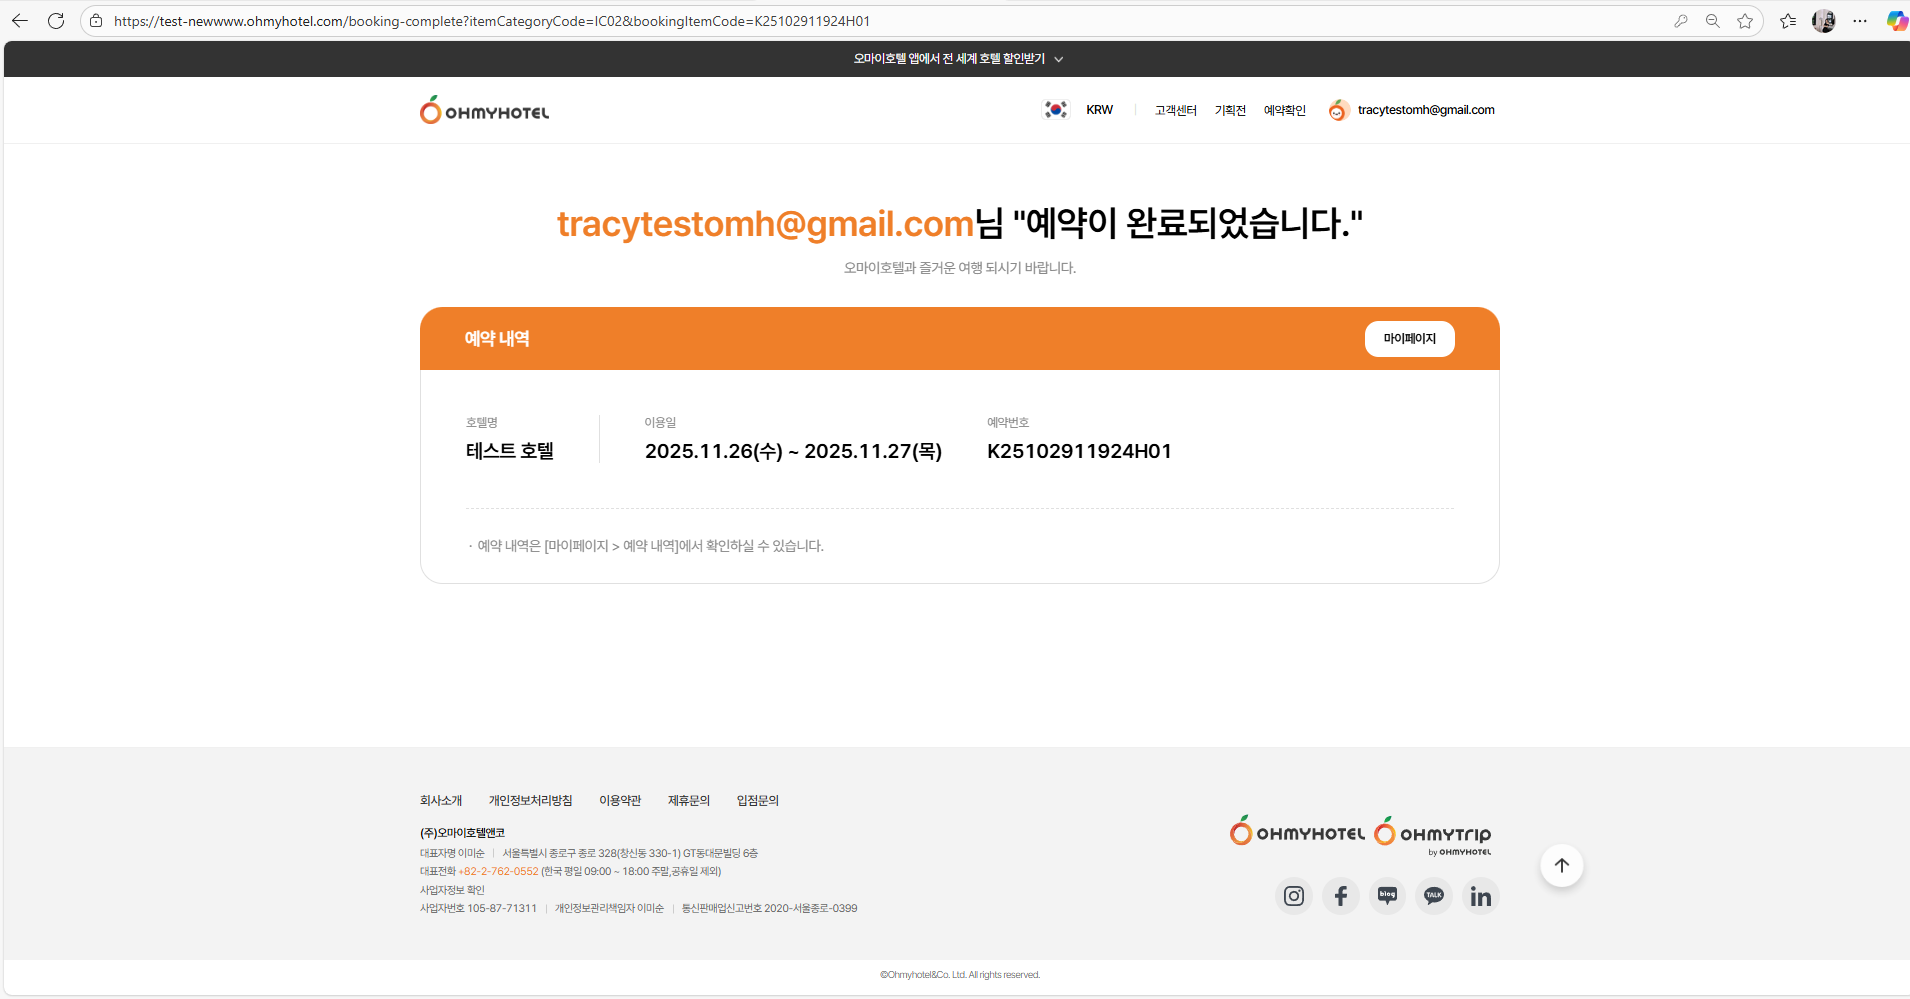Click the 이용일 field label
The image size is (1910, 999).
[x=660, y=423]
